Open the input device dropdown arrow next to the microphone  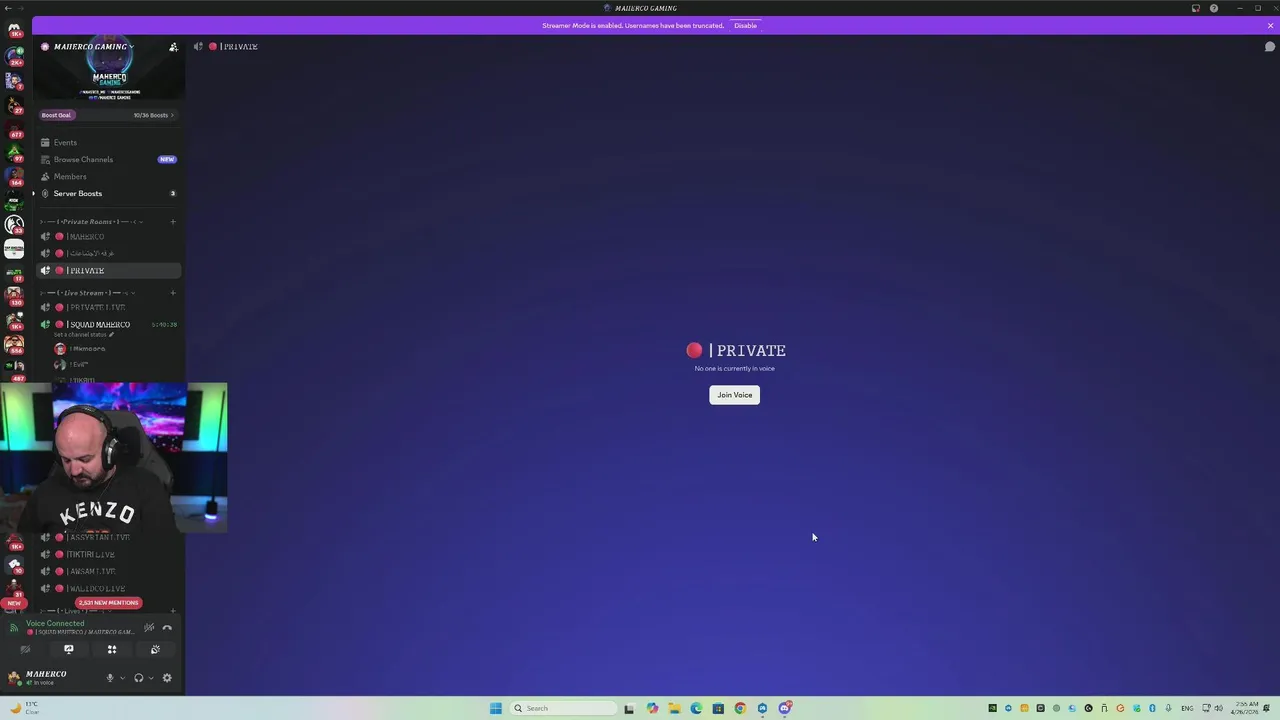pos(123,678)
